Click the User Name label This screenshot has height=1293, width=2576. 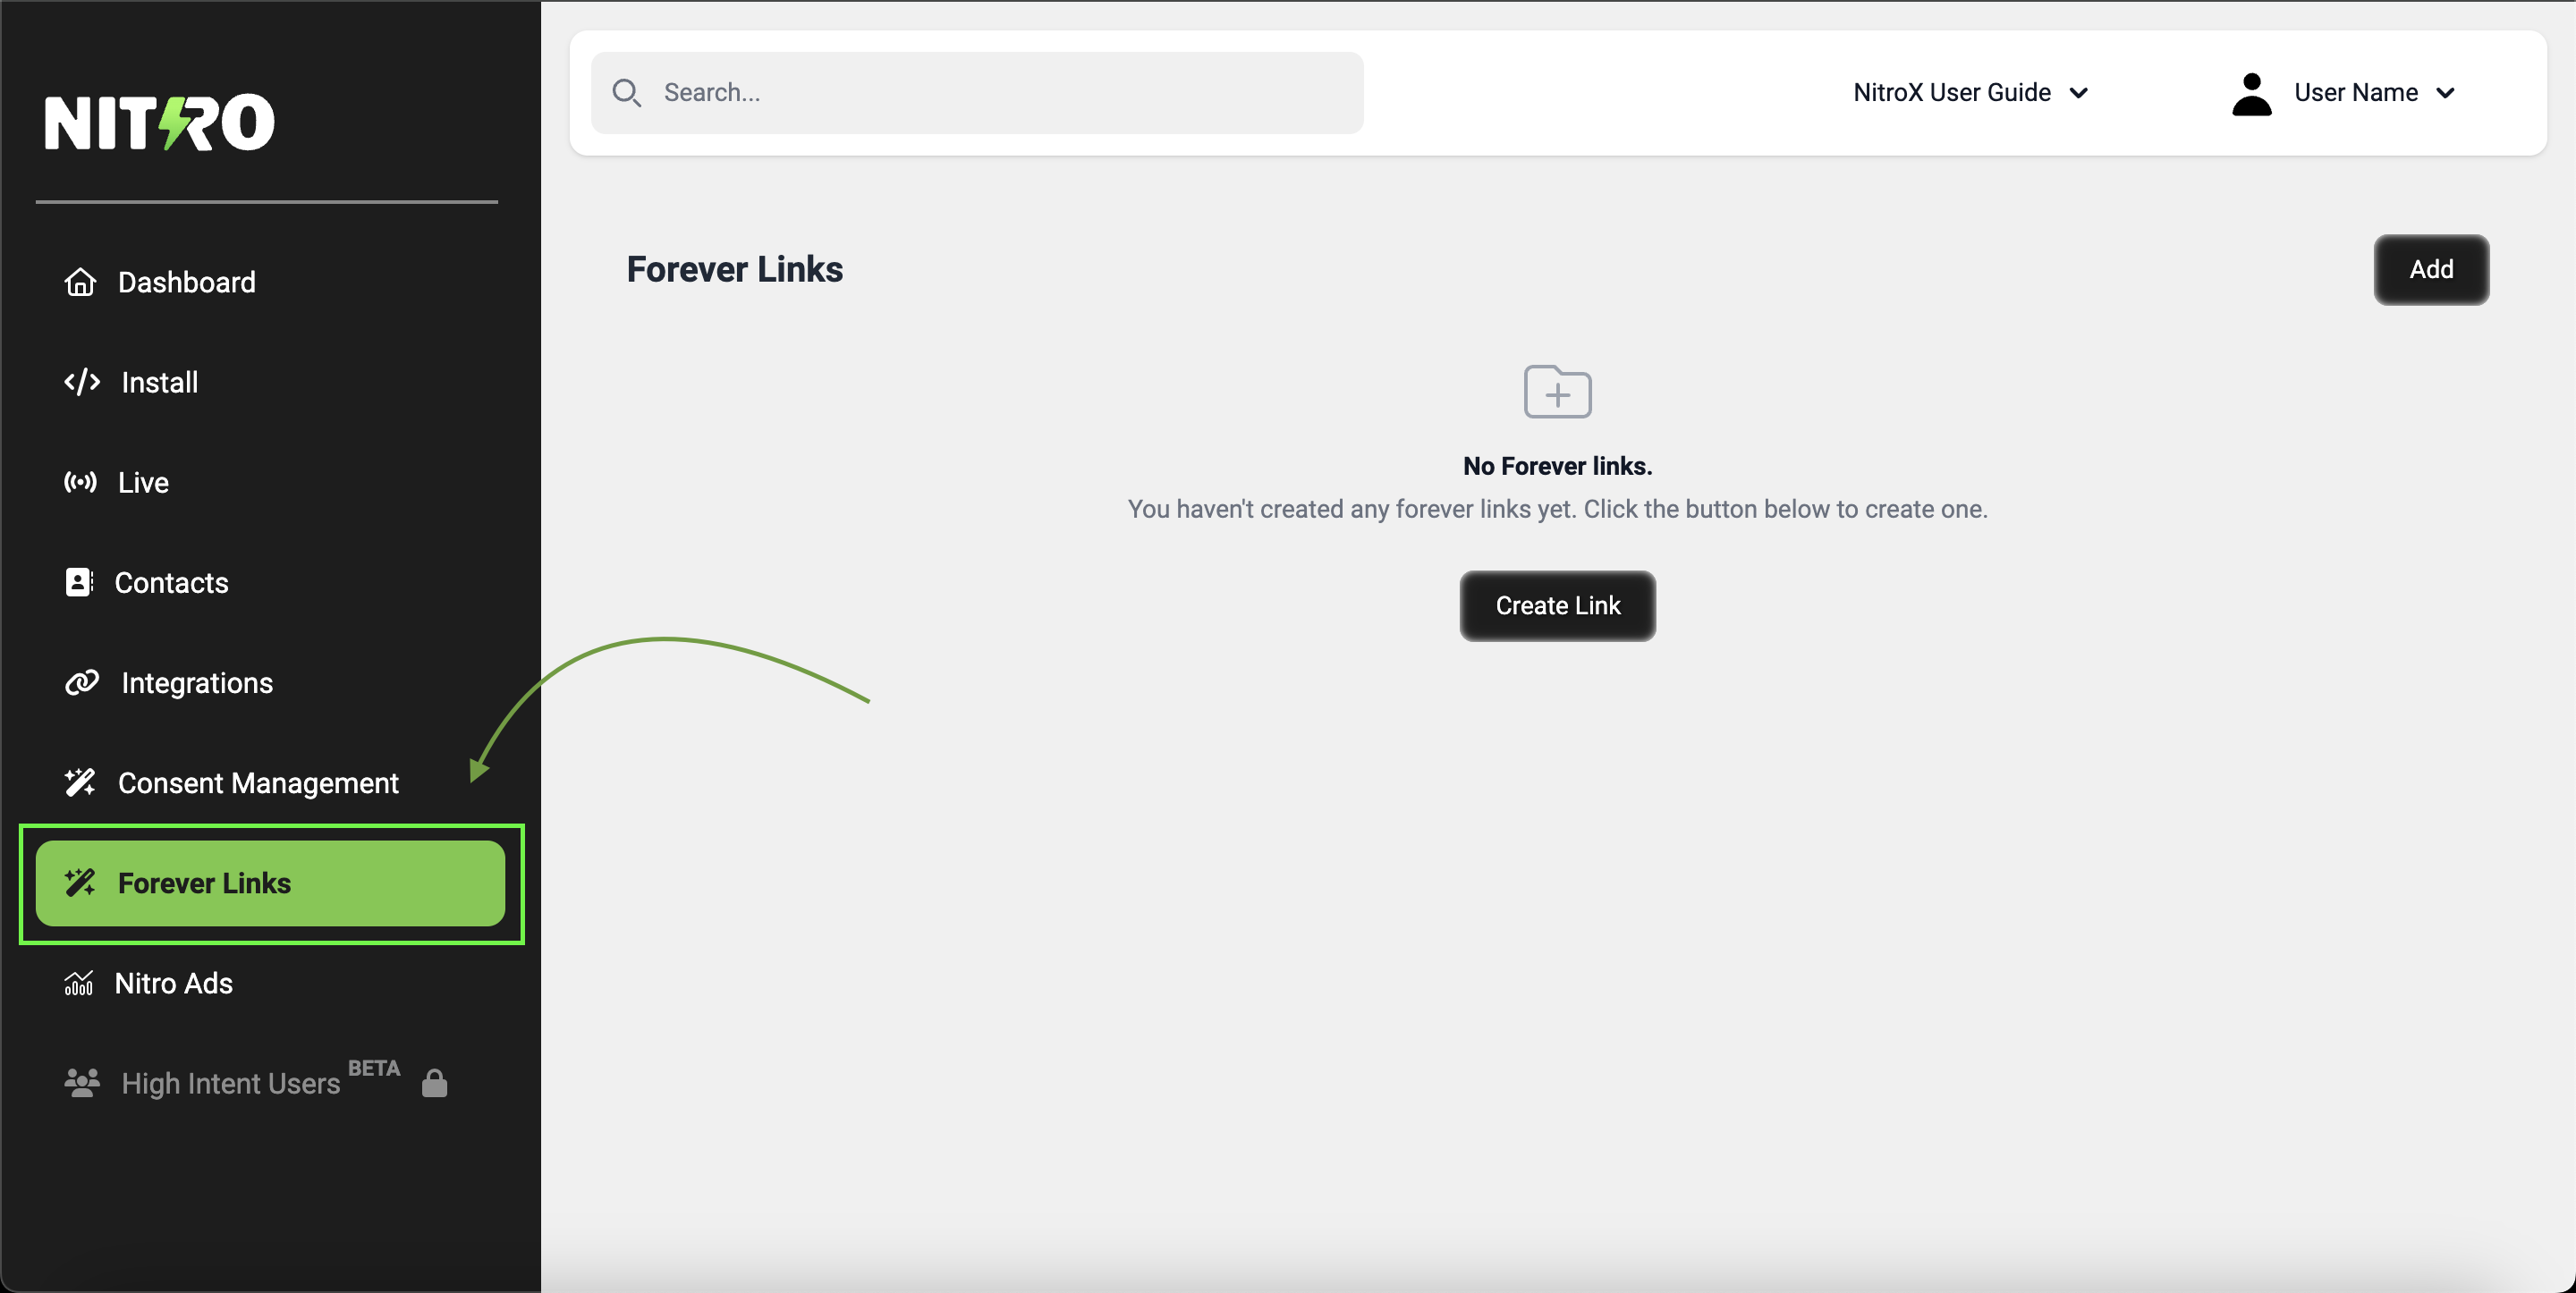tap(2356, 93)
